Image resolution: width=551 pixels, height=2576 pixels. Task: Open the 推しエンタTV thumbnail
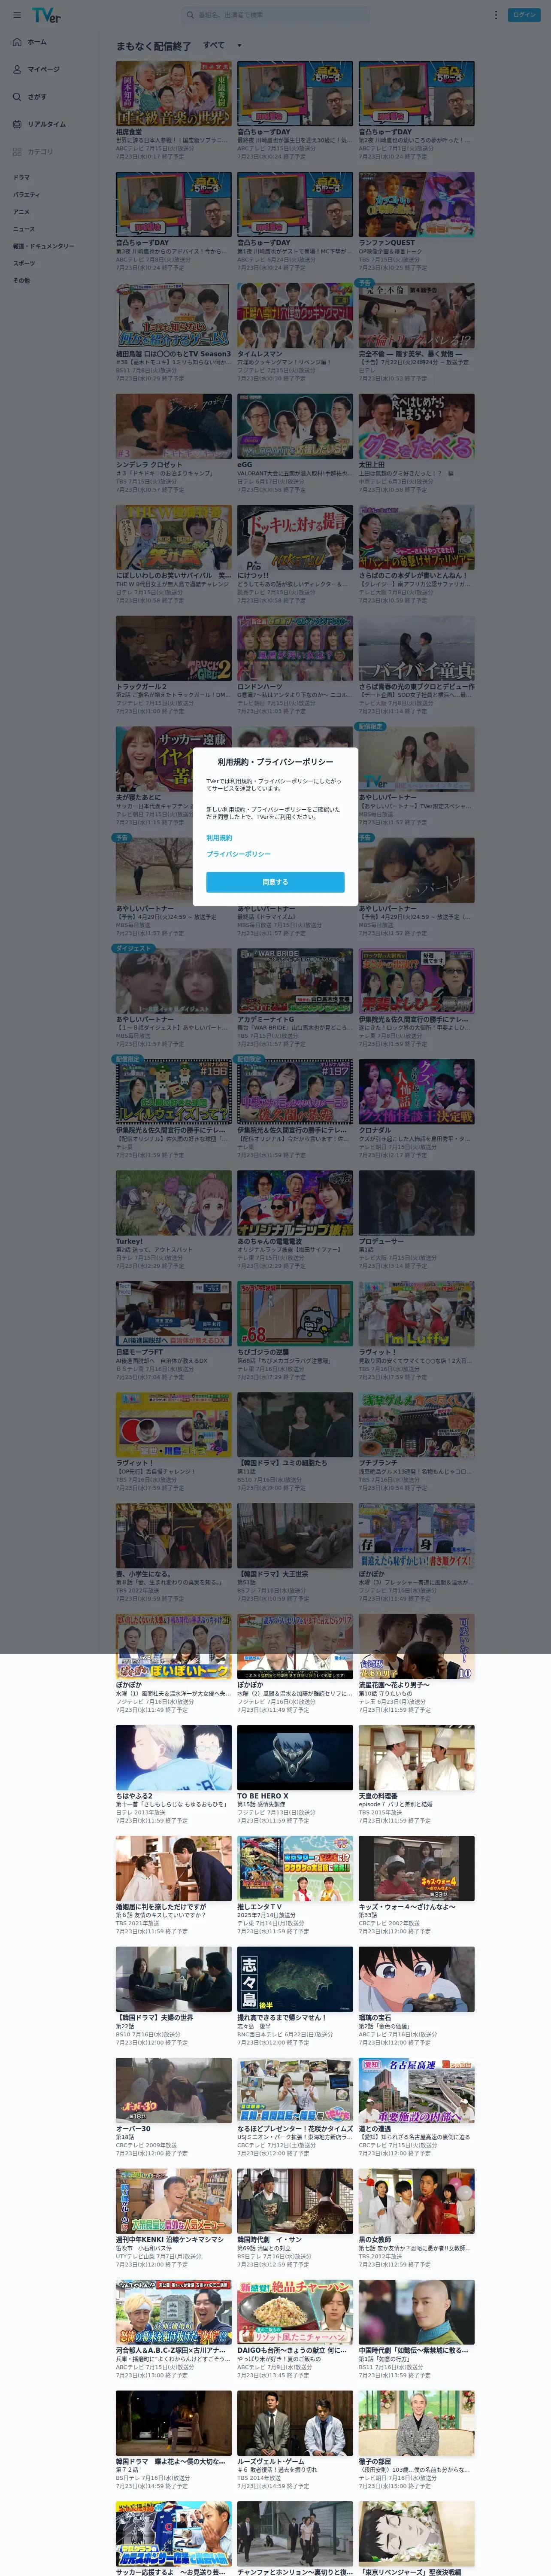(295, 1869)
